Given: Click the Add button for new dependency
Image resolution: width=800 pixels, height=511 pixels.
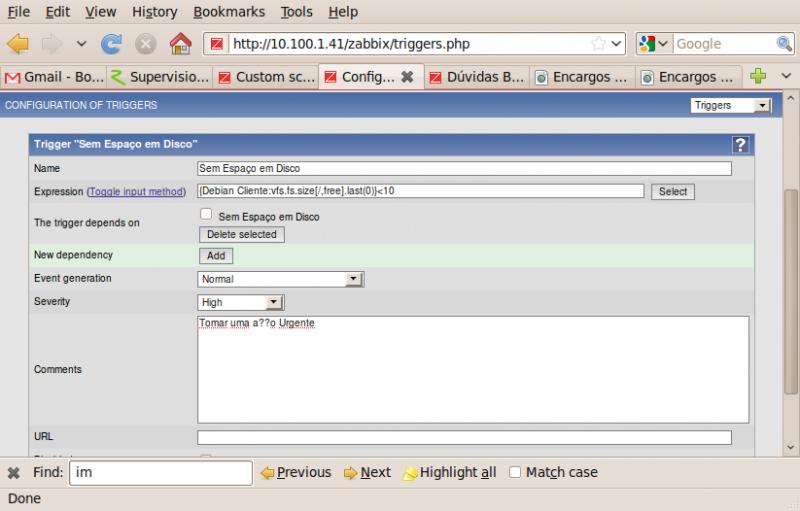Looking at the screenshot, I should tap(216, 256).
